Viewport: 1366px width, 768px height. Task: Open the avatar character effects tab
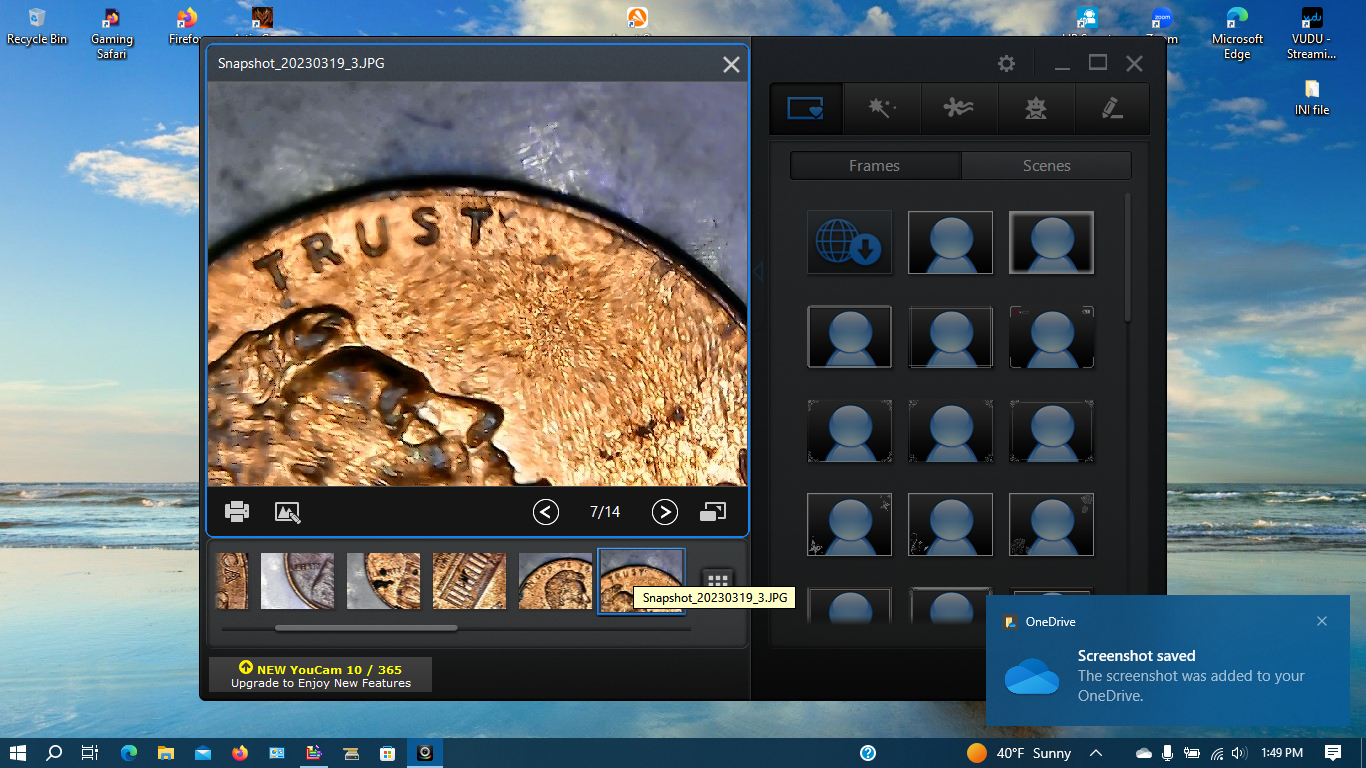click(1036, 108)
